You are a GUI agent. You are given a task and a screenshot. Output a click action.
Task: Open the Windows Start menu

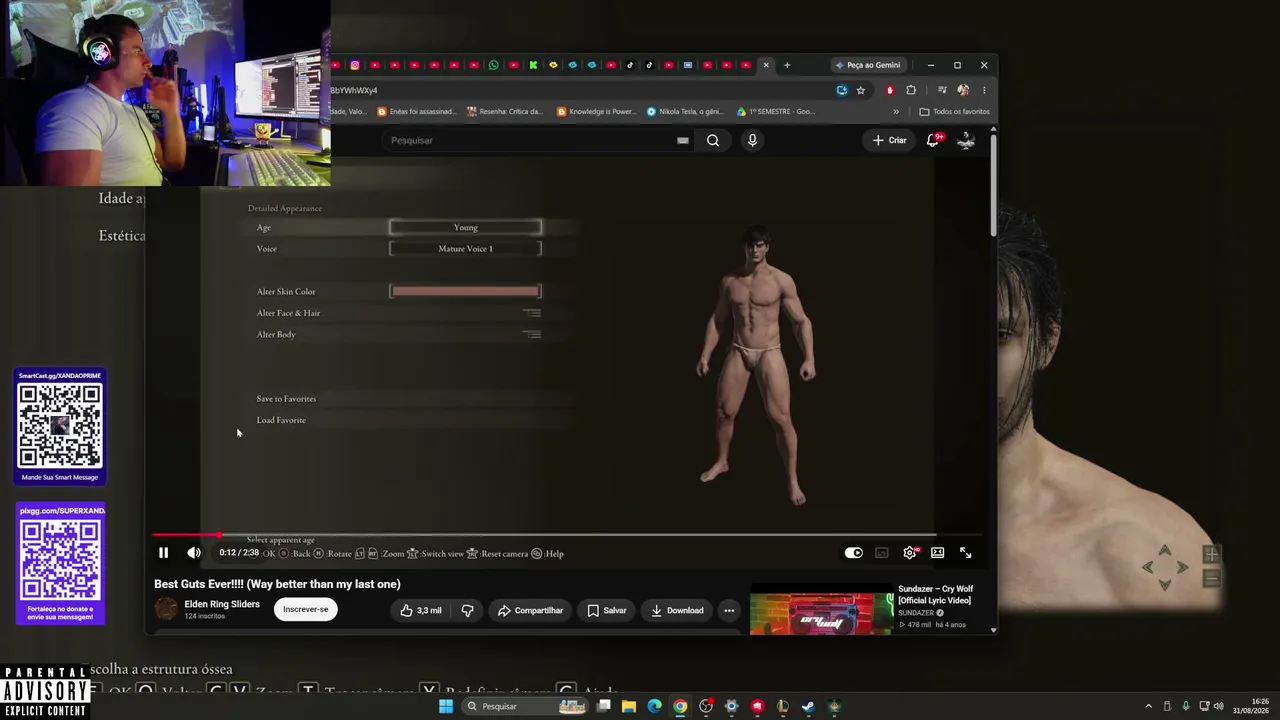tap(446, 706)
